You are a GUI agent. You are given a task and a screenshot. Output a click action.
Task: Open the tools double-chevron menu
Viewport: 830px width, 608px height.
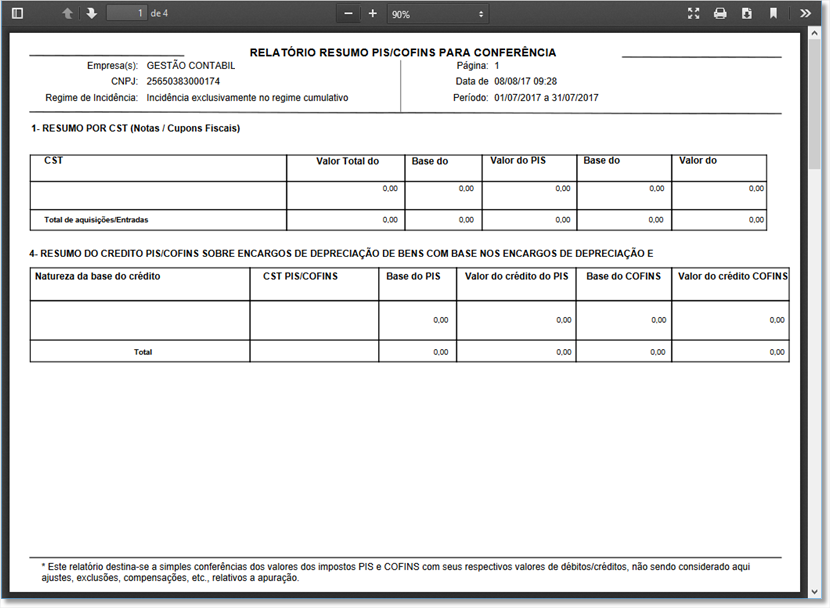pos(805,14)
